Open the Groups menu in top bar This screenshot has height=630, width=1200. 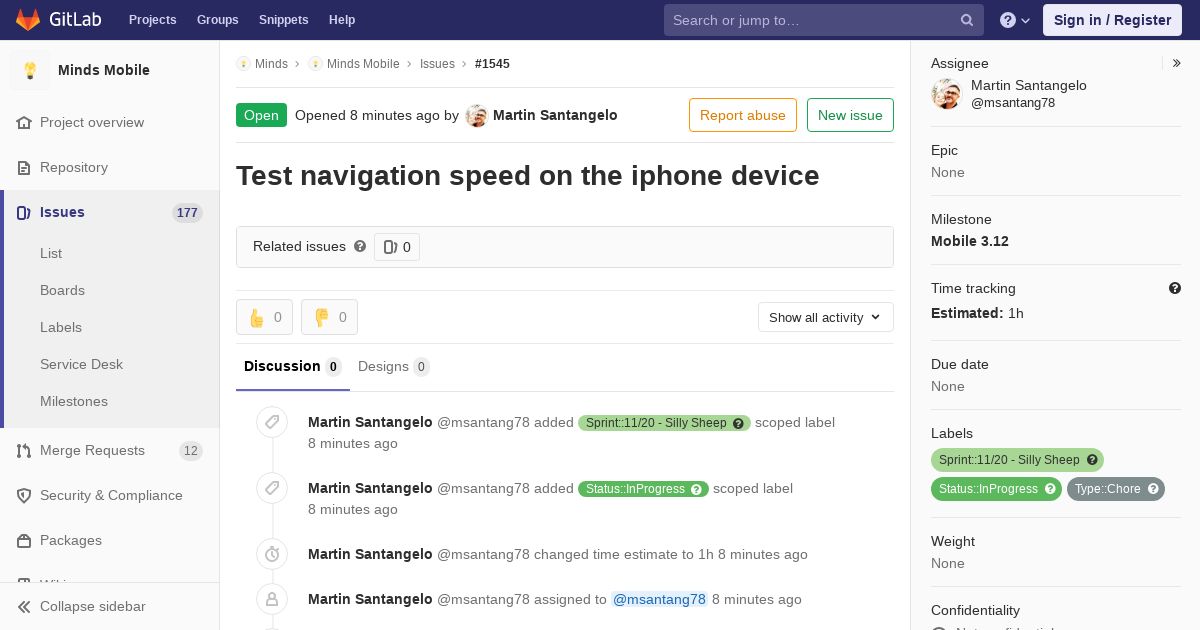click(x=217, y=20)
